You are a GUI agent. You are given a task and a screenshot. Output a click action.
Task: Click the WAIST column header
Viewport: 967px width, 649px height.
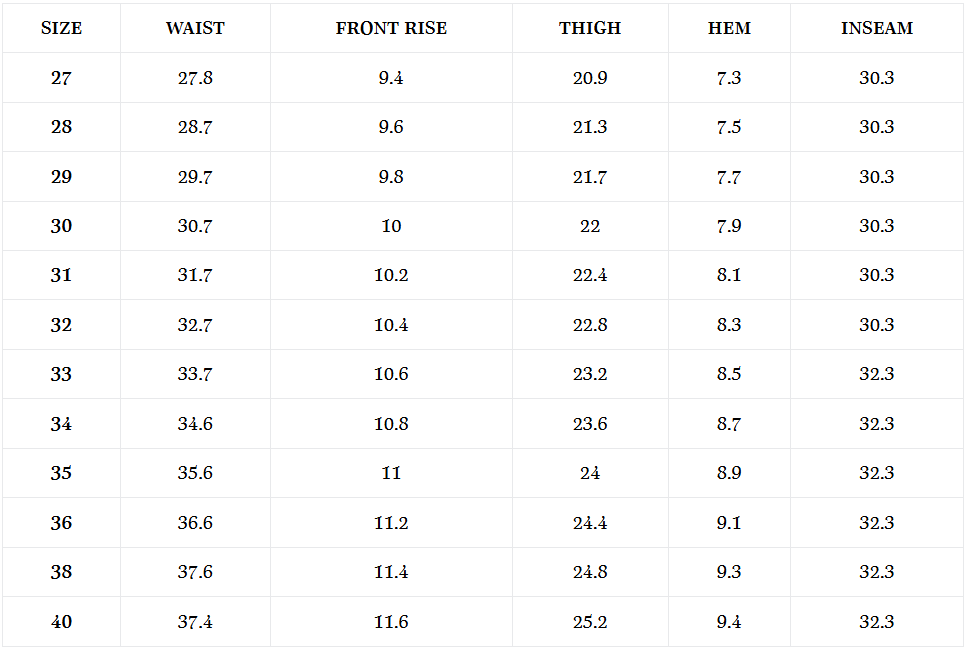pos(195,28)
